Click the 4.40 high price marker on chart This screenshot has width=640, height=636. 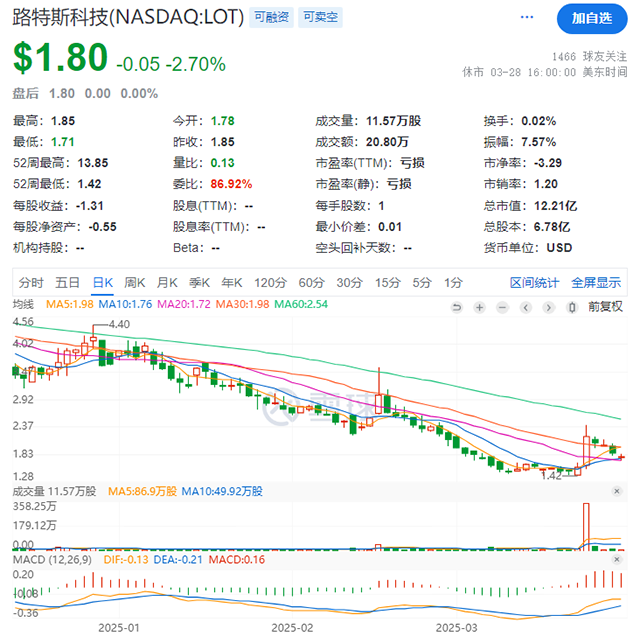click(x=119, y=325)
